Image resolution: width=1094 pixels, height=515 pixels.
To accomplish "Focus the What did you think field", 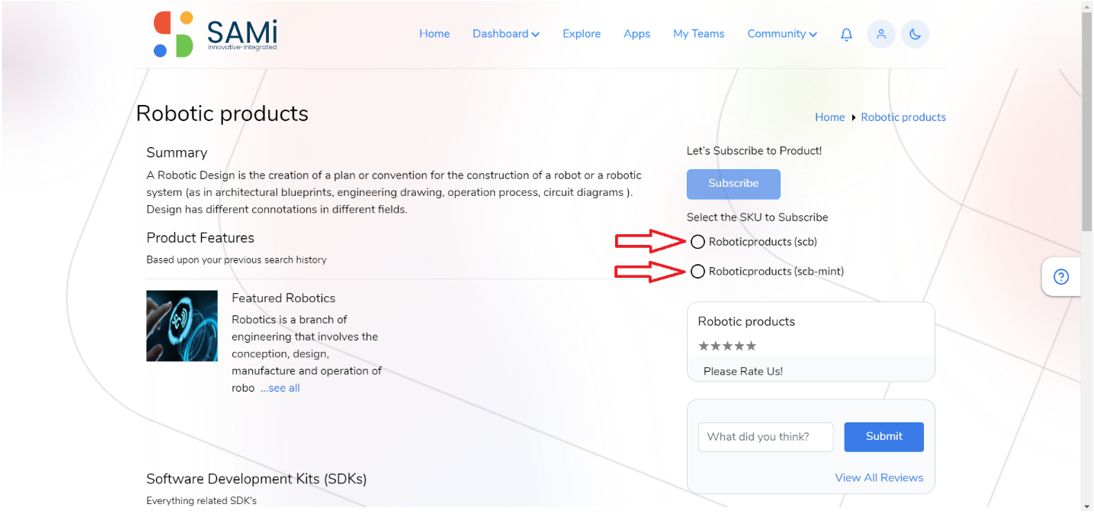I will point(766,437).
